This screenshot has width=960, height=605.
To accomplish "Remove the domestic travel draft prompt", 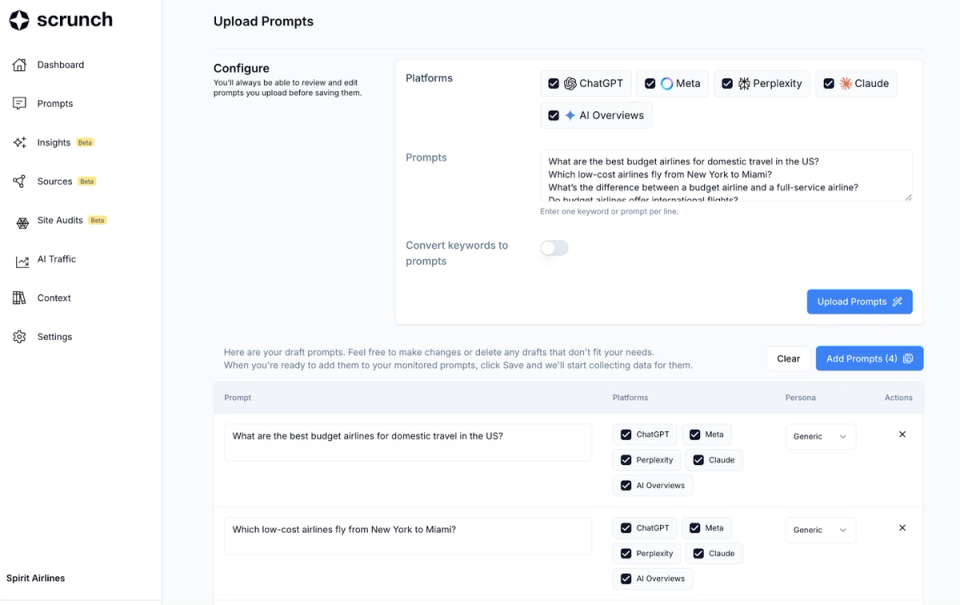I will click(902, 434).
